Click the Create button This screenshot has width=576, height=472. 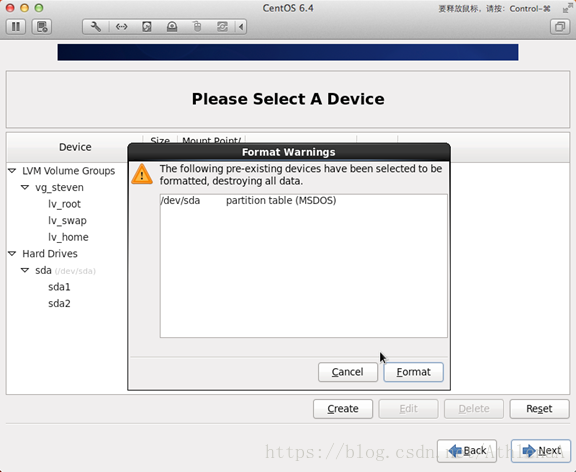tap(343, 409)
